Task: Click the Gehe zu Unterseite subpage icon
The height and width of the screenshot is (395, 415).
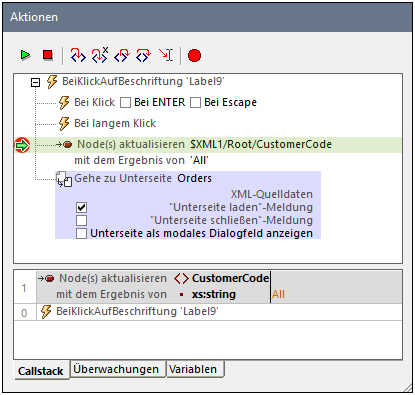Action: 64,179
